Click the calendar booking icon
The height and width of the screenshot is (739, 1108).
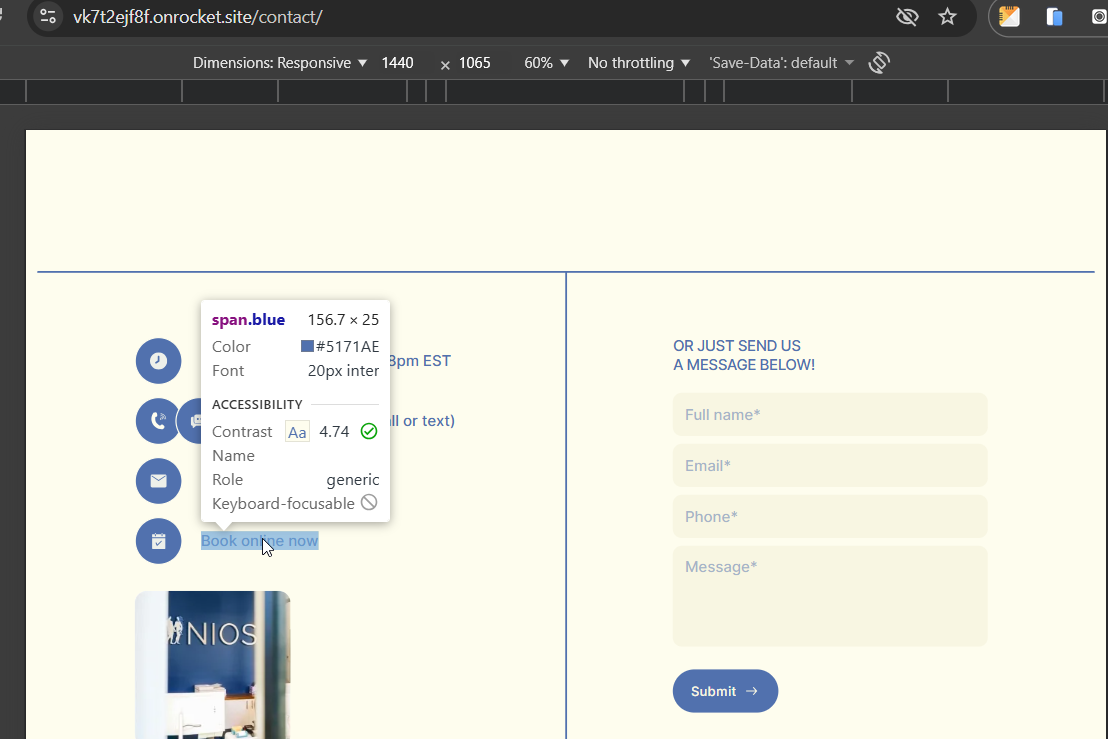[x=158, y=541]
